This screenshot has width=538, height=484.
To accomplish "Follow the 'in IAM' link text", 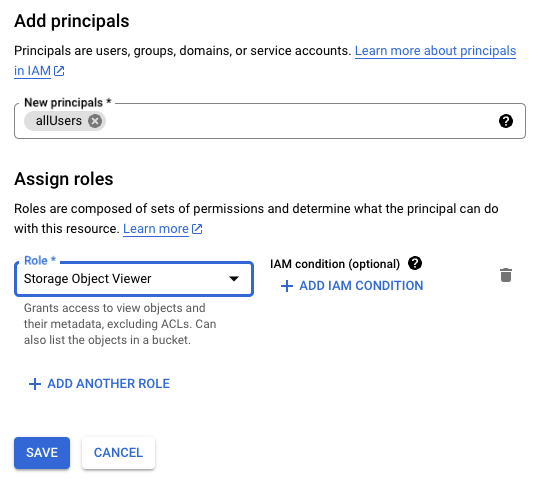I will tap(32, 71).
